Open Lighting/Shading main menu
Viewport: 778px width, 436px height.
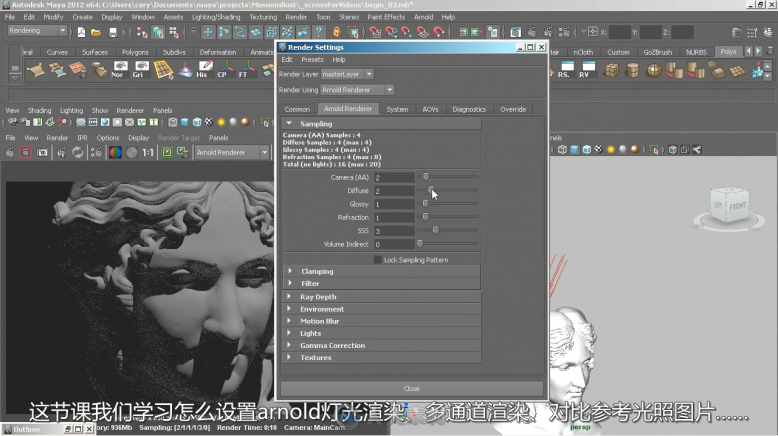[x=216, y=17]
